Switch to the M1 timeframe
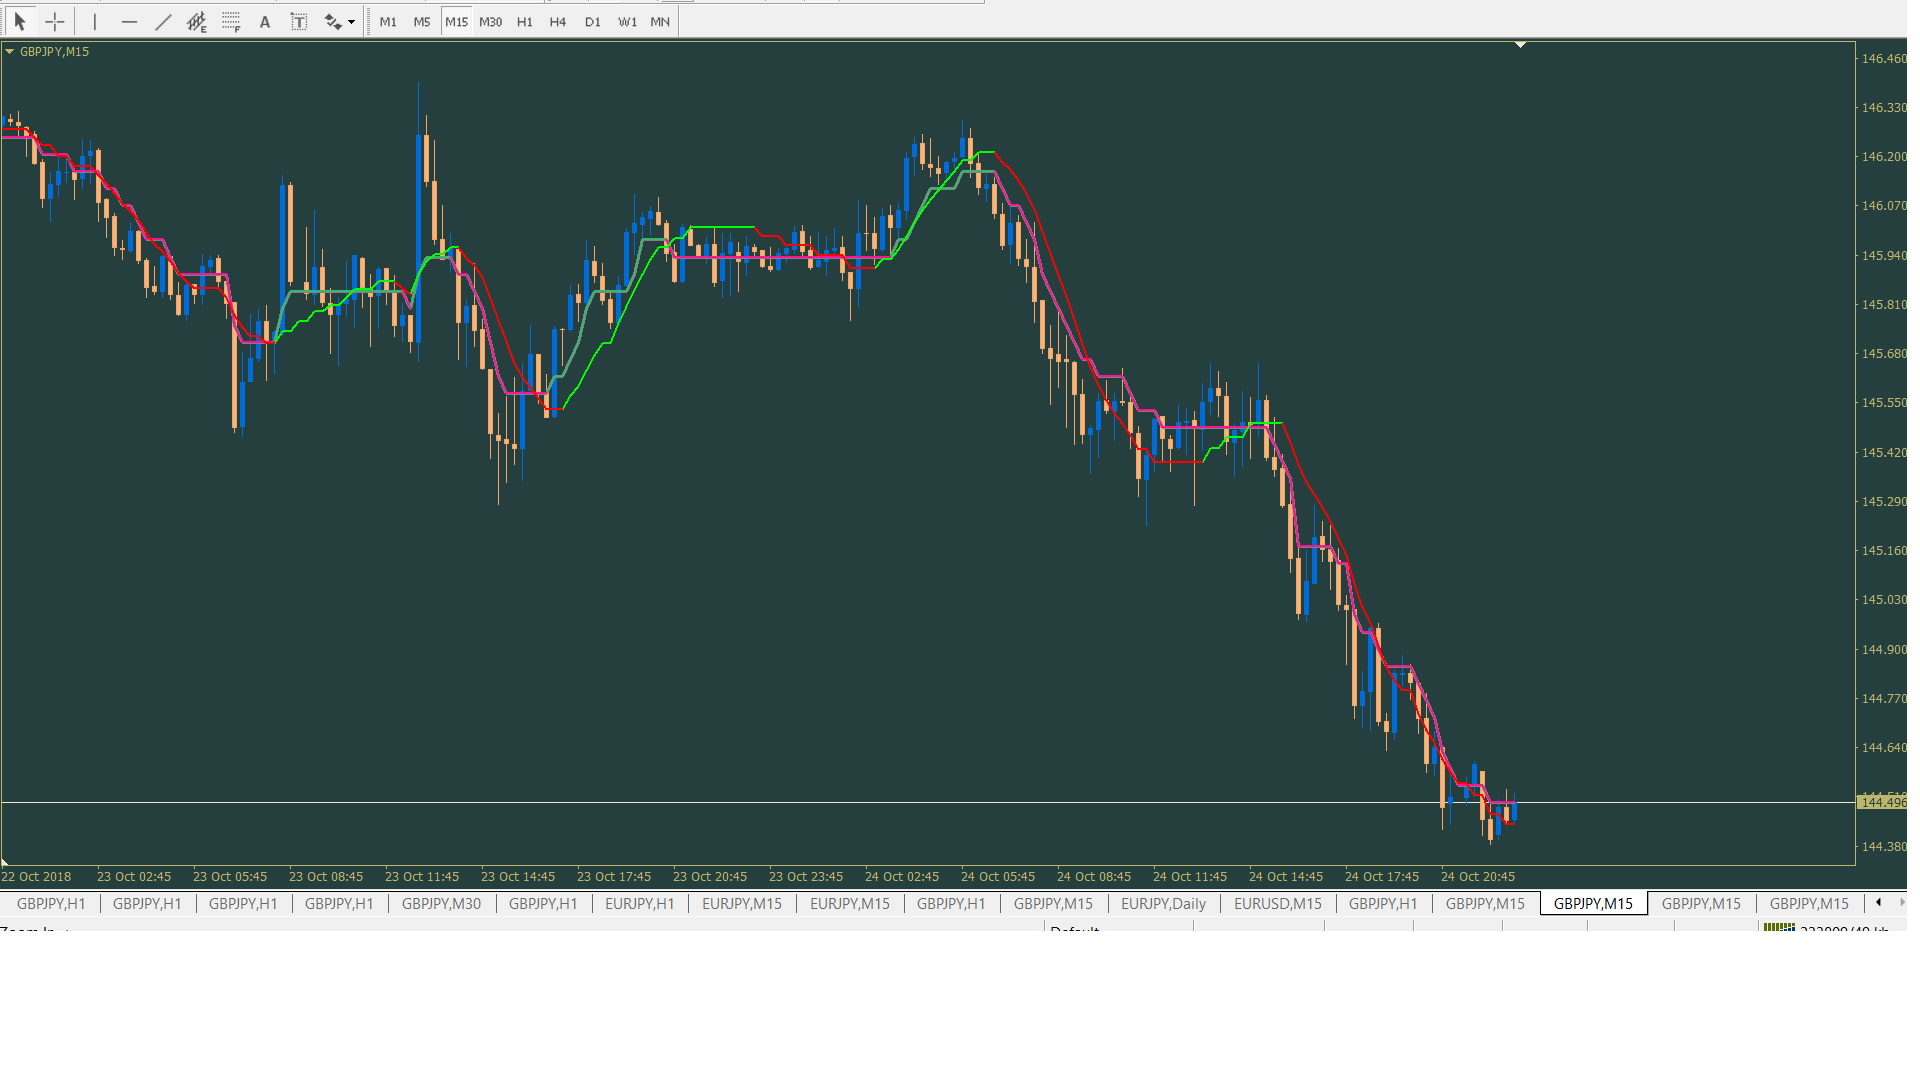 (x=388, y=21)
